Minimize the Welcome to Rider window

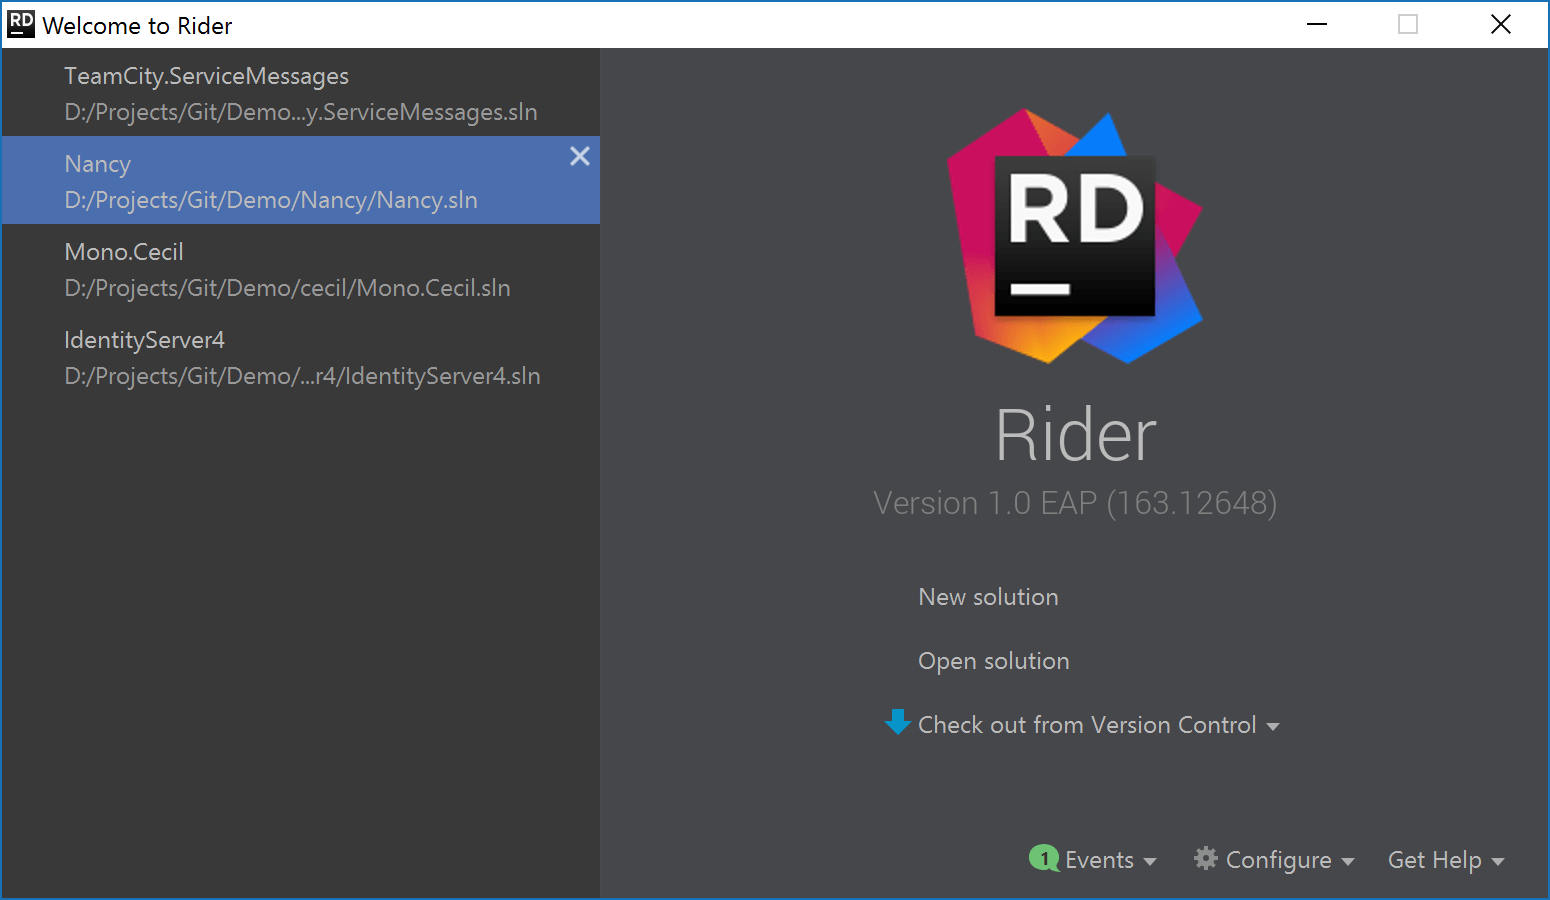1317,24
